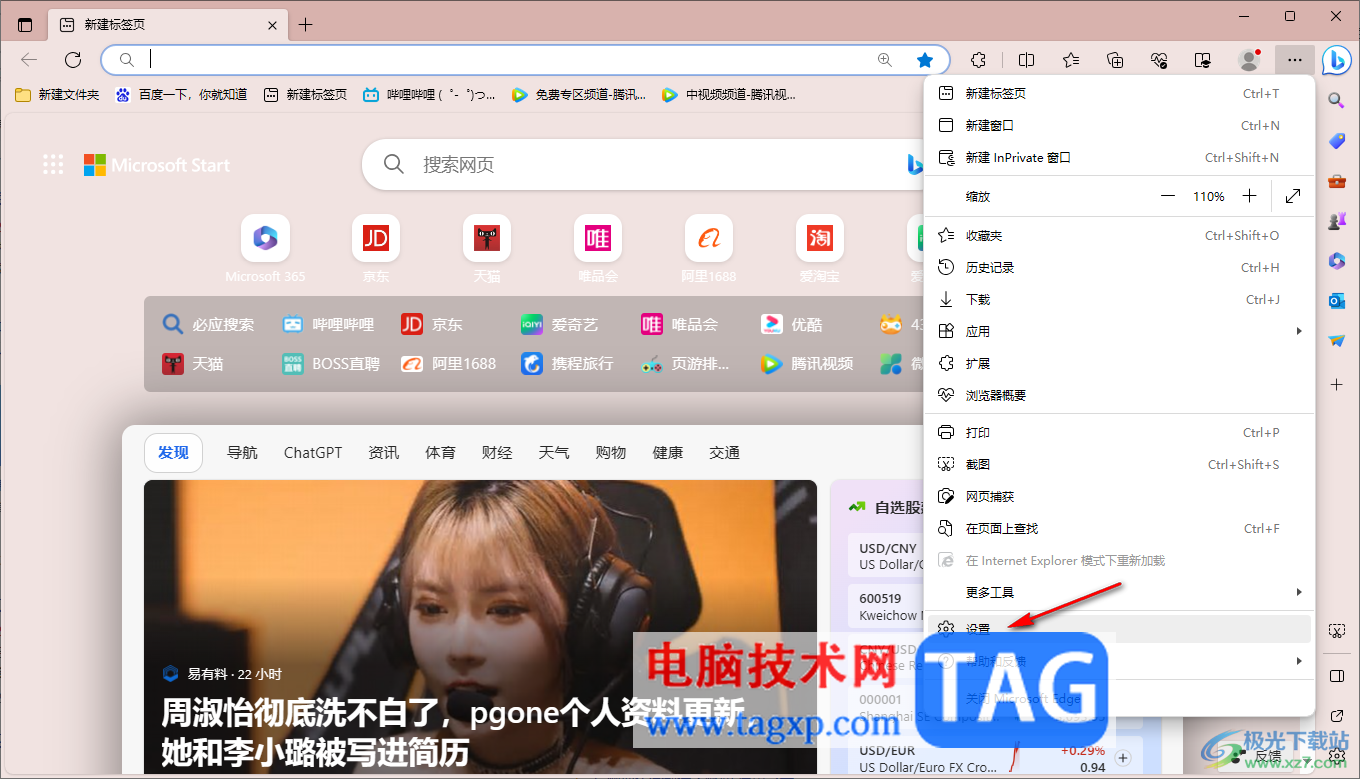Select 新建标签页 in the menu
The image size is (1360, 779).
[1119, 93]
